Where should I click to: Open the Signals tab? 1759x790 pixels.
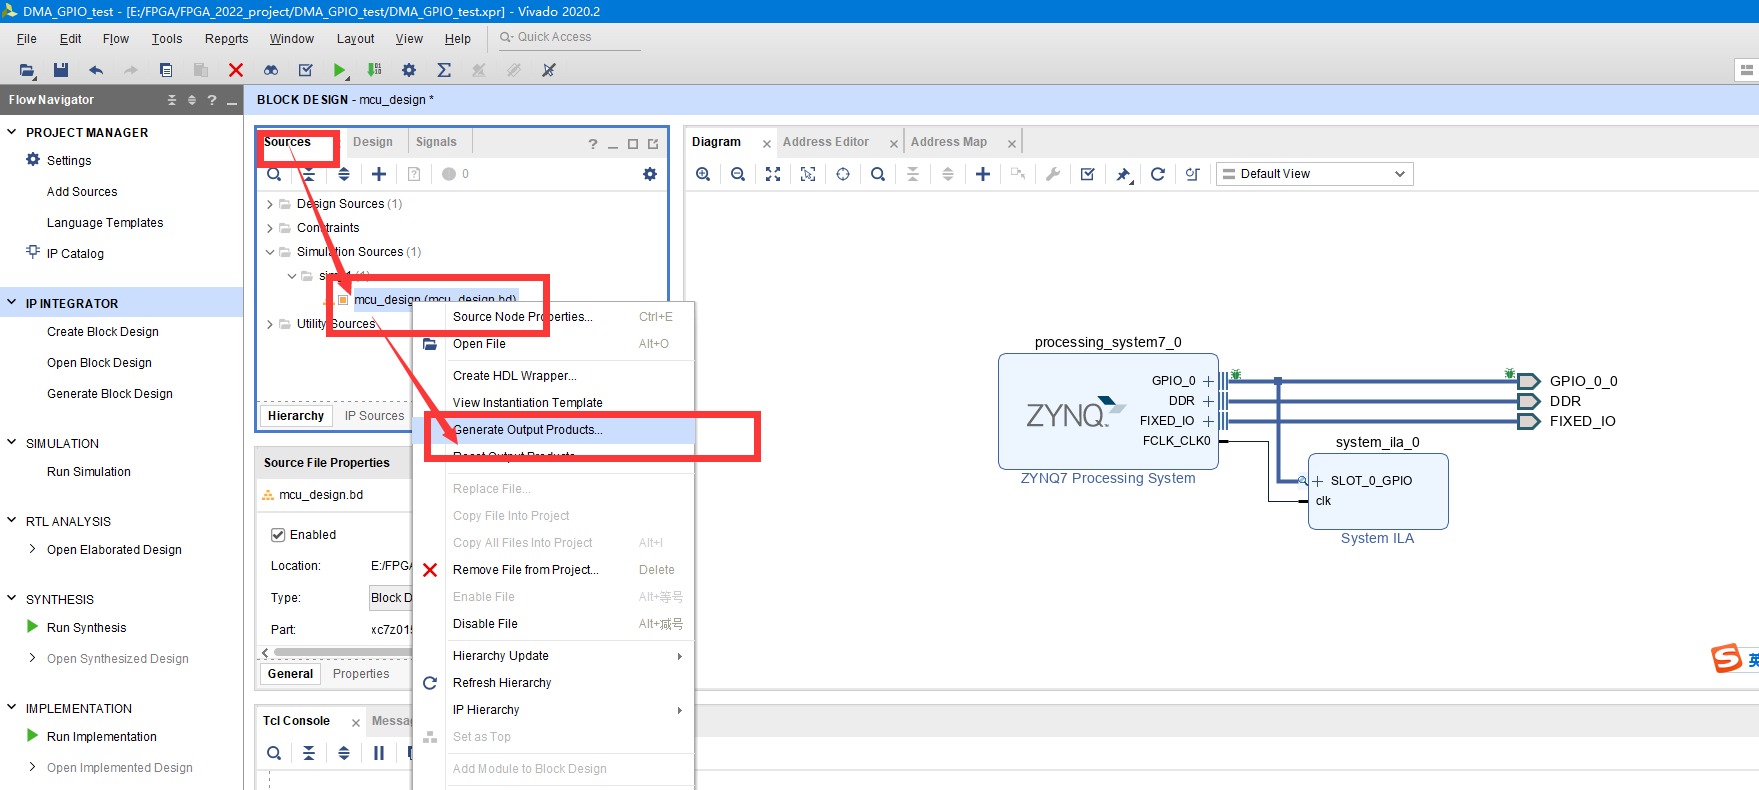436,142
